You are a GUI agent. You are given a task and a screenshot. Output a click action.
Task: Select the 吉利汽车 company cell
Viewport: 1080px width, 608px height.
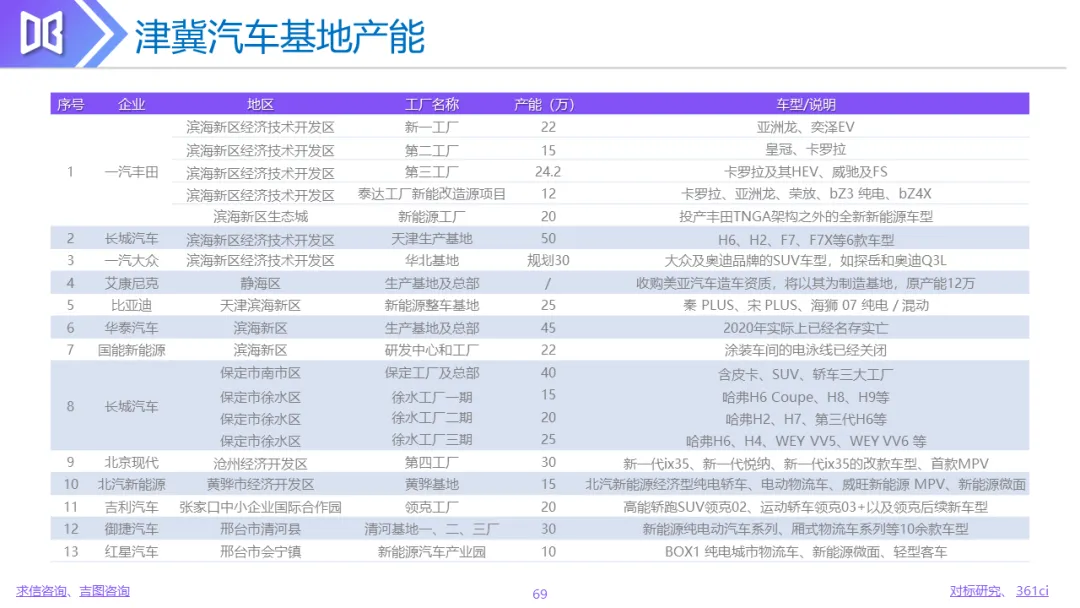click(x=131, y=507)
